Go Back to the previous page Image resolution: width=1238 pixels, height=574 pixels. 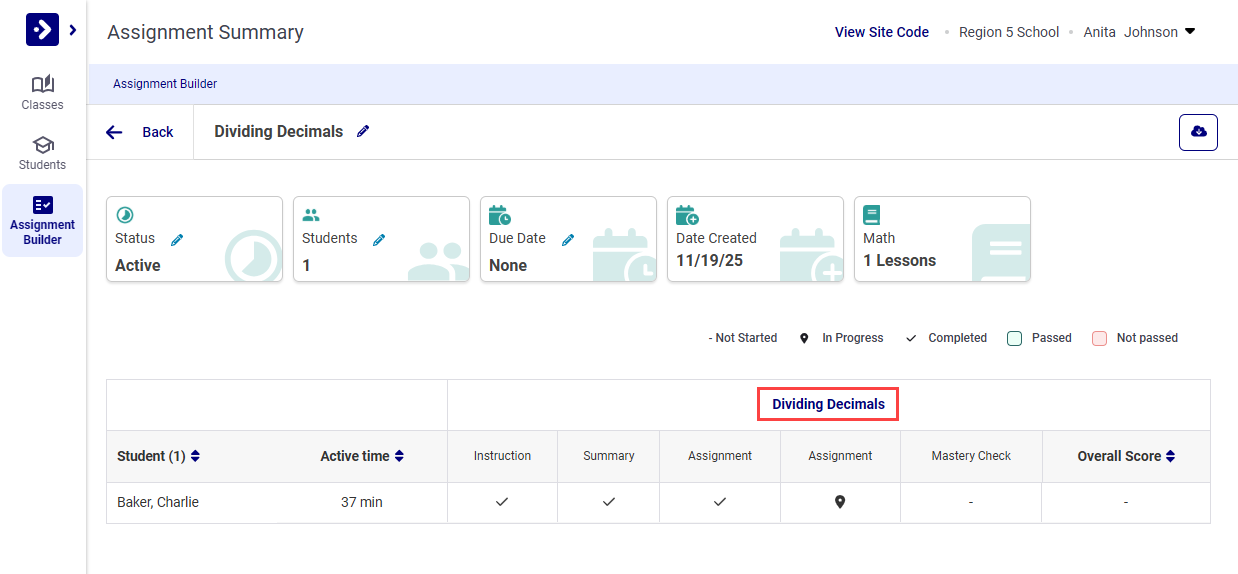coord(140,132)
